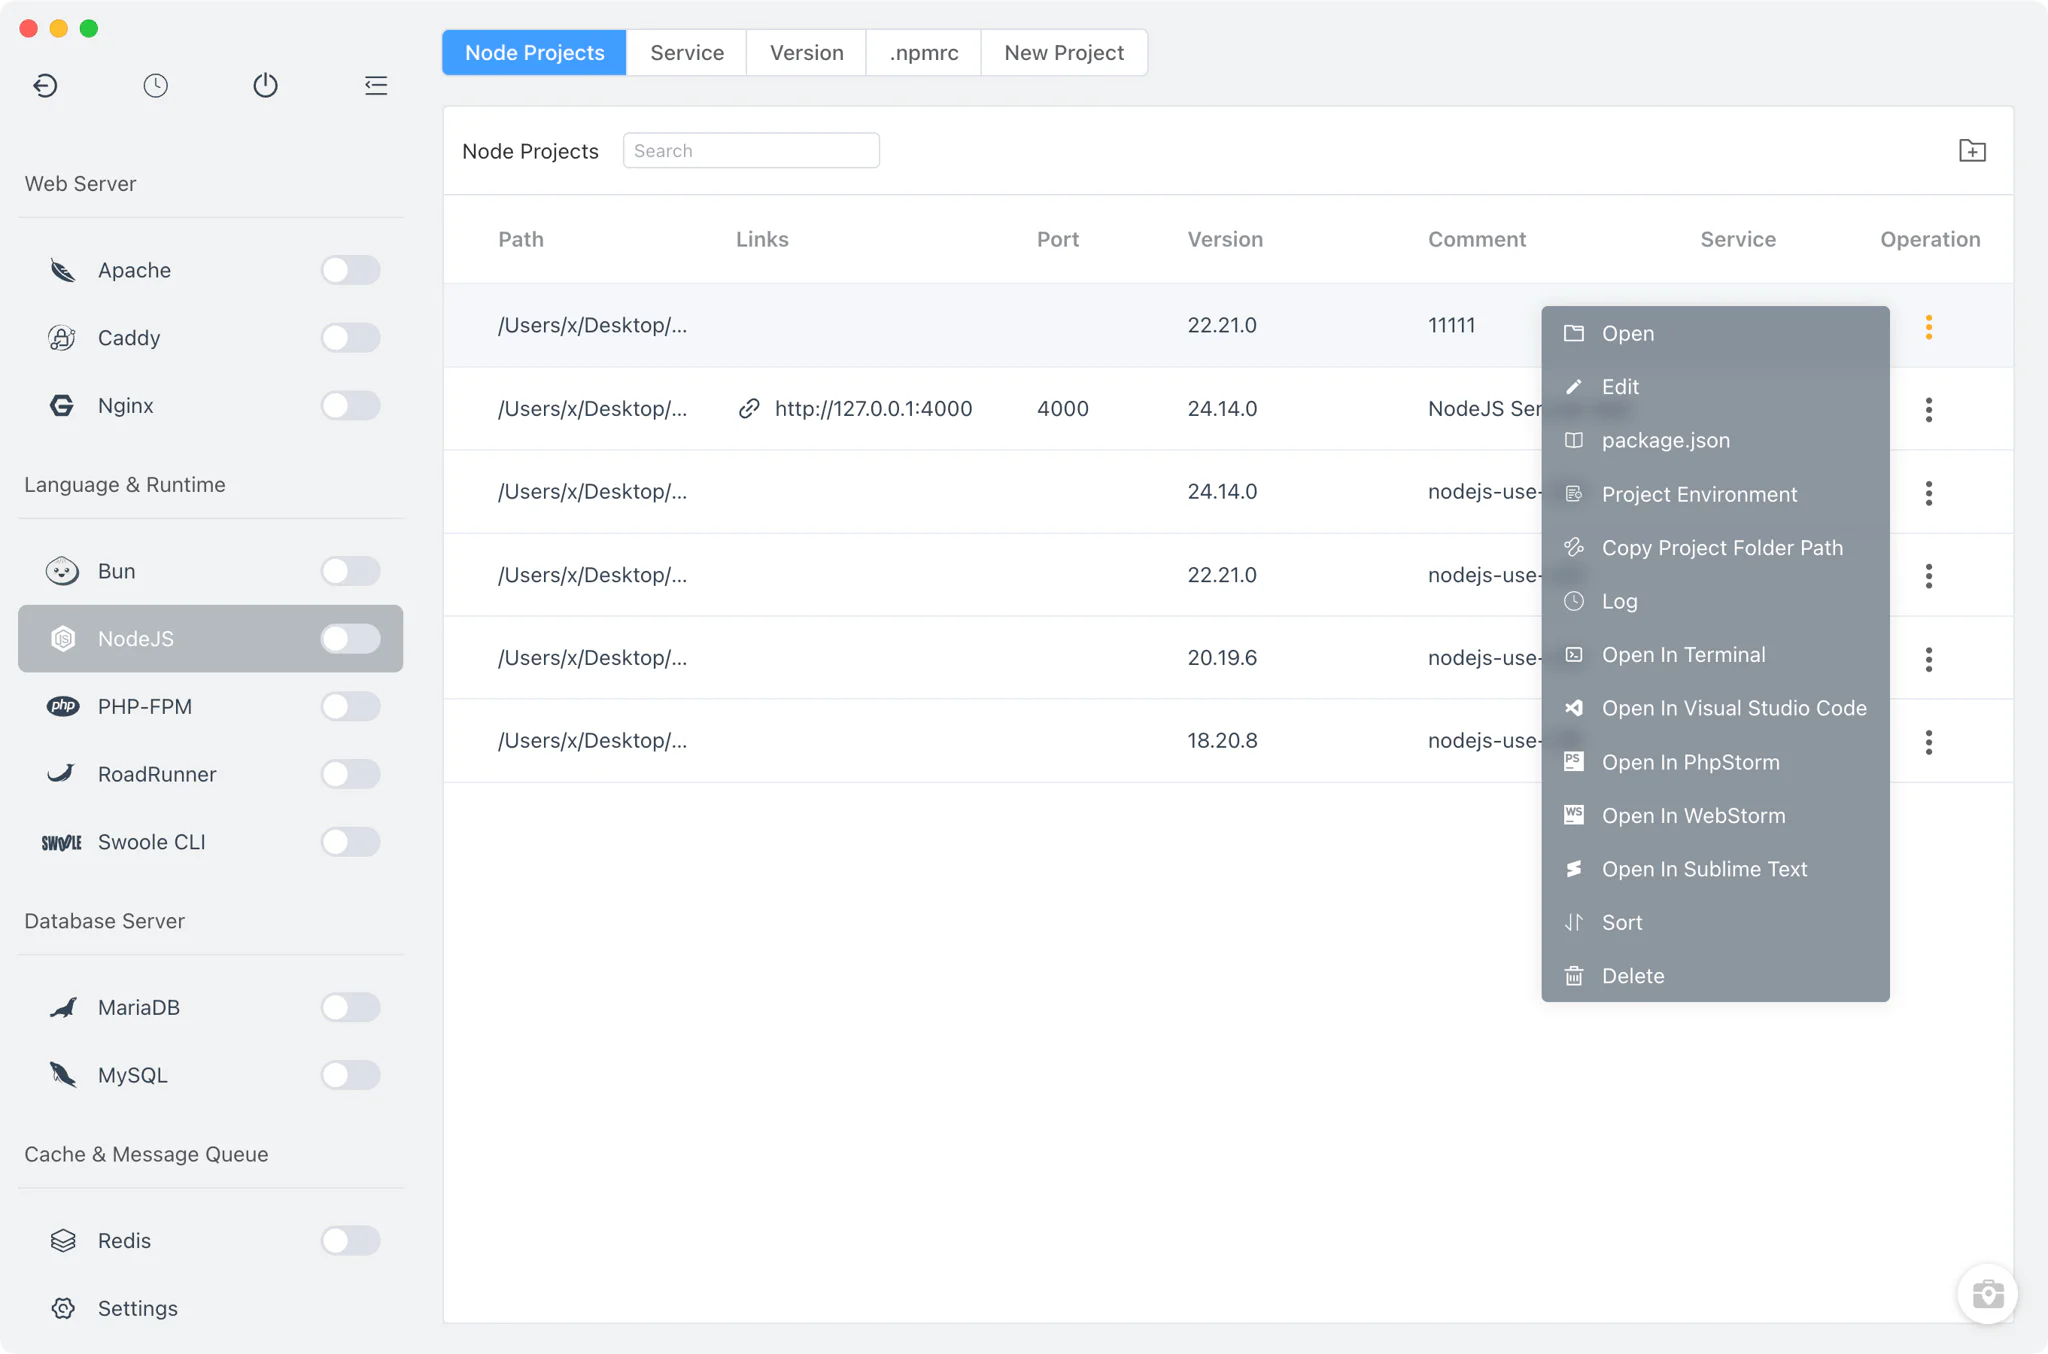Screen dimensions: 2048x1354
Task: Toggle the Caddy service switch
Action: (350, 338)
